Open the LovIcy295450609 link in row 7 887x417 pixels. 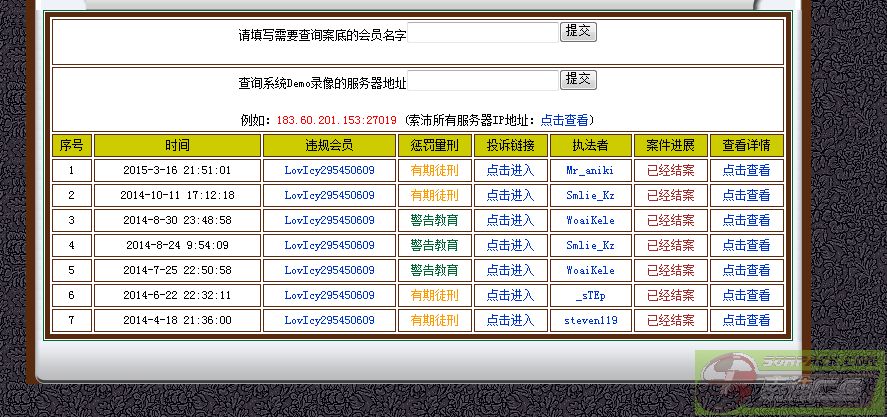coord(329,320)
